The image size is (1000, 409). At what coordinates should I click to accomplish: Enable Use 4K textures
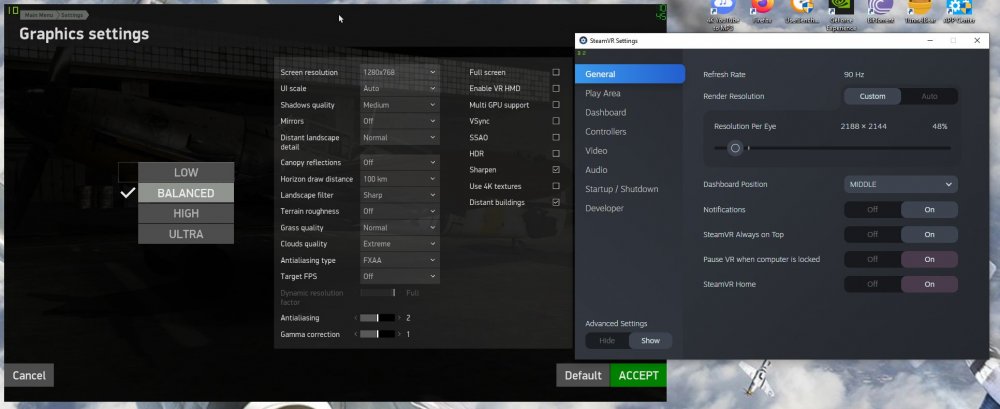tap(556, 186)
